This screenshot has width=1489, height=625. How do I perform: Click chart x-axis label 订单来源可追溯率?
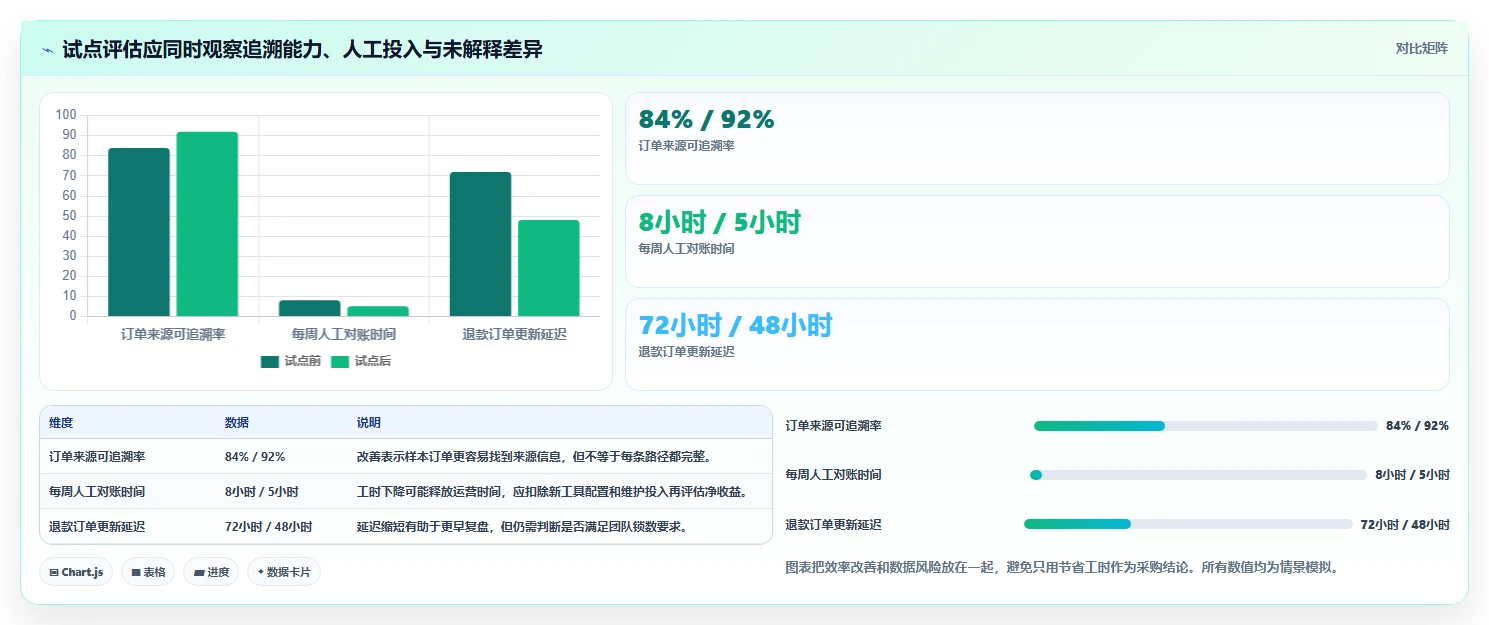point(173,334)
